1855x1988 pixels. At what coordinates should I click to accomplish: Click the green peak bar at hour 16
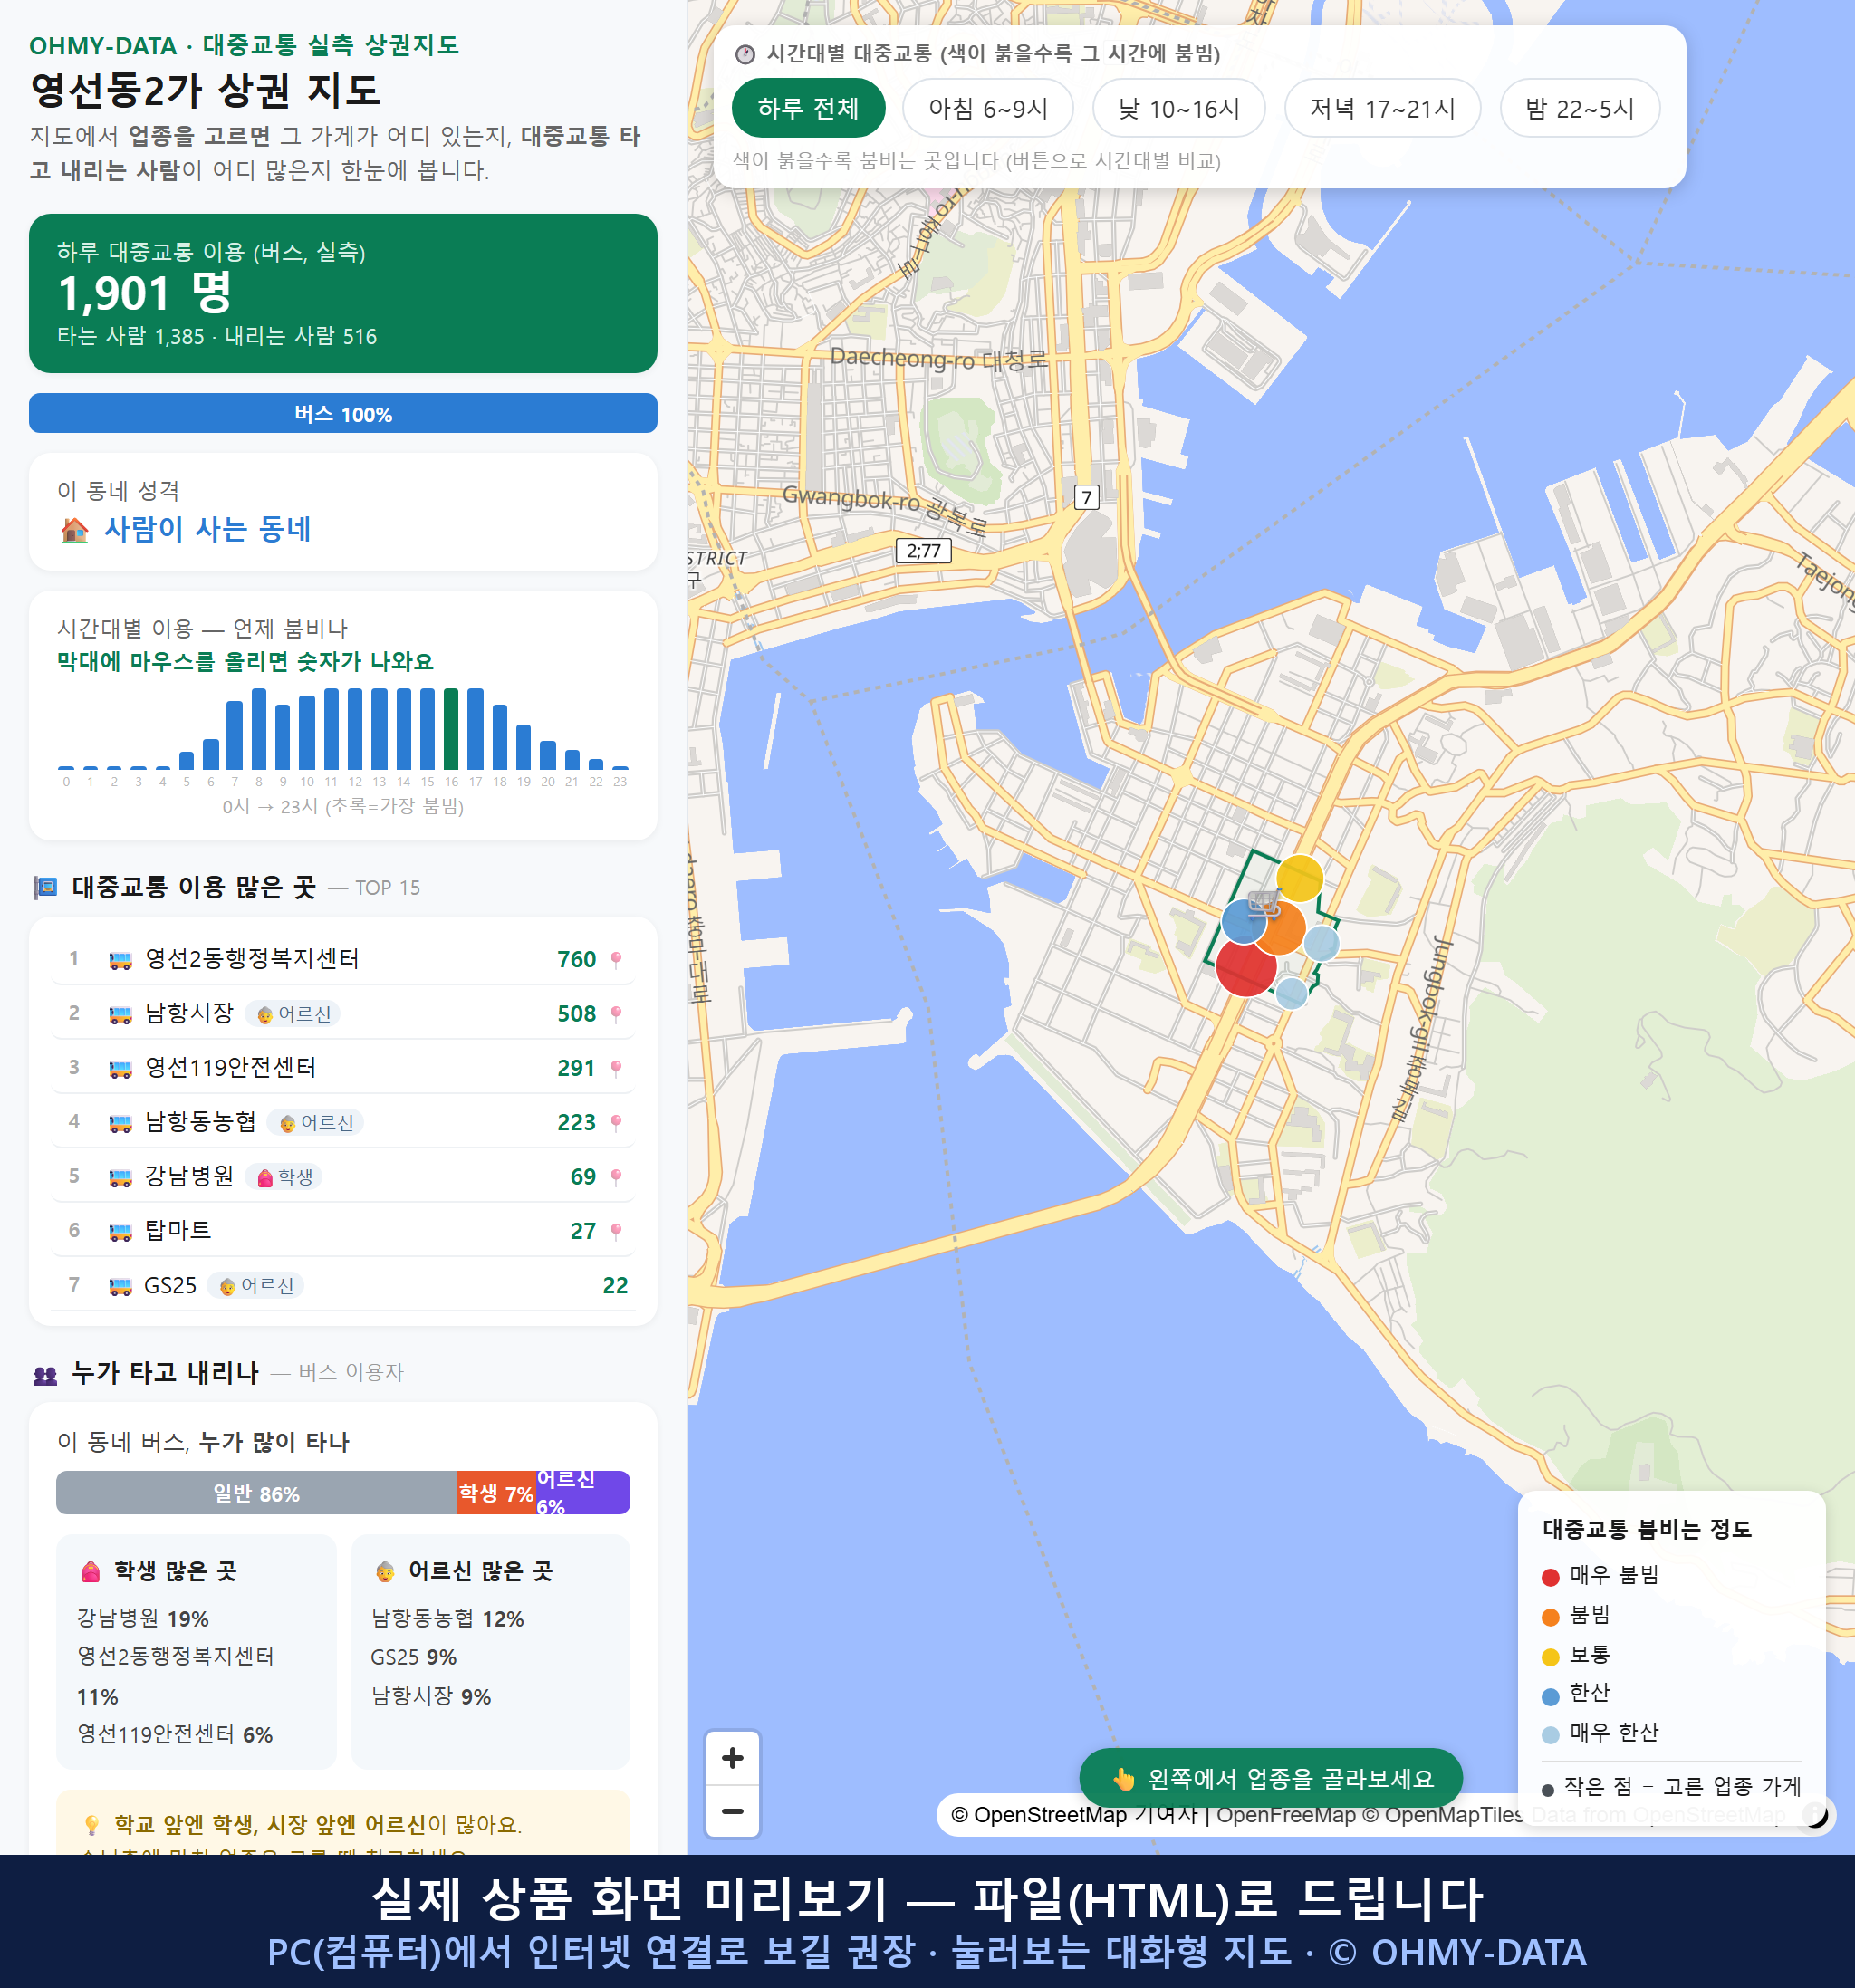point(451,729)
